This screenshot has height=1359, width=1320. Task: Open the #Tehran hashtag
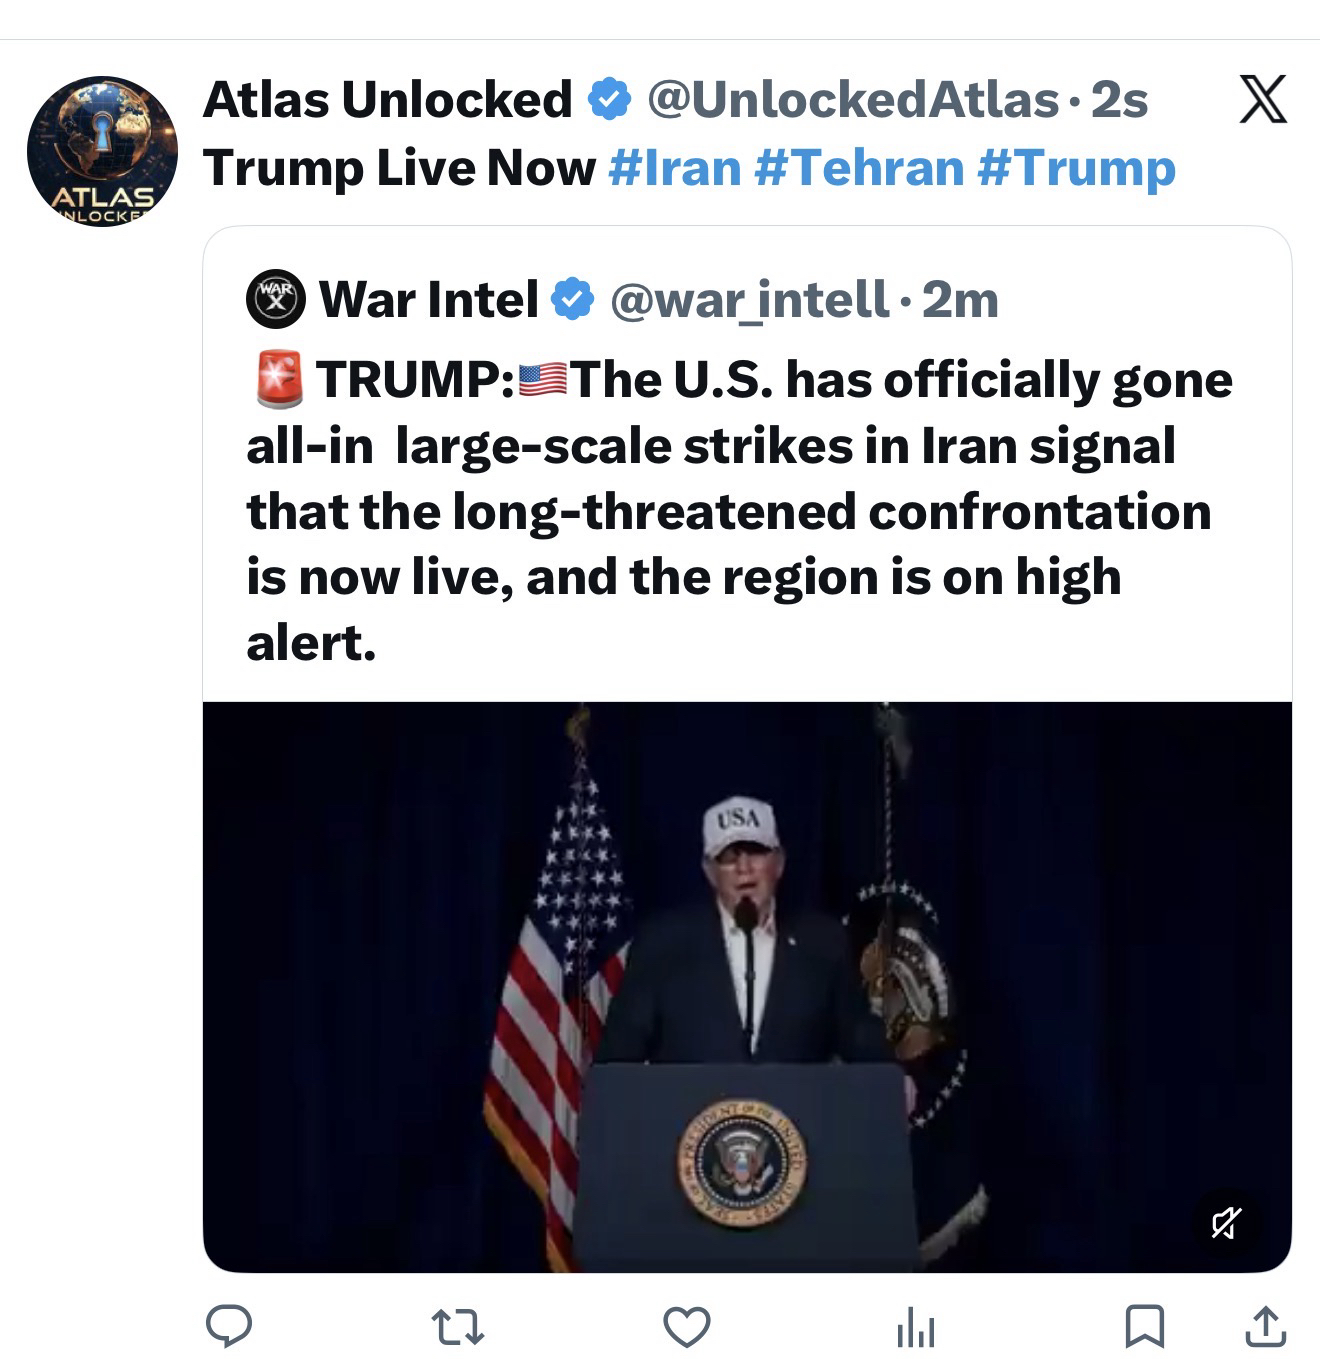pyautogui.click(x=859, y=167)
